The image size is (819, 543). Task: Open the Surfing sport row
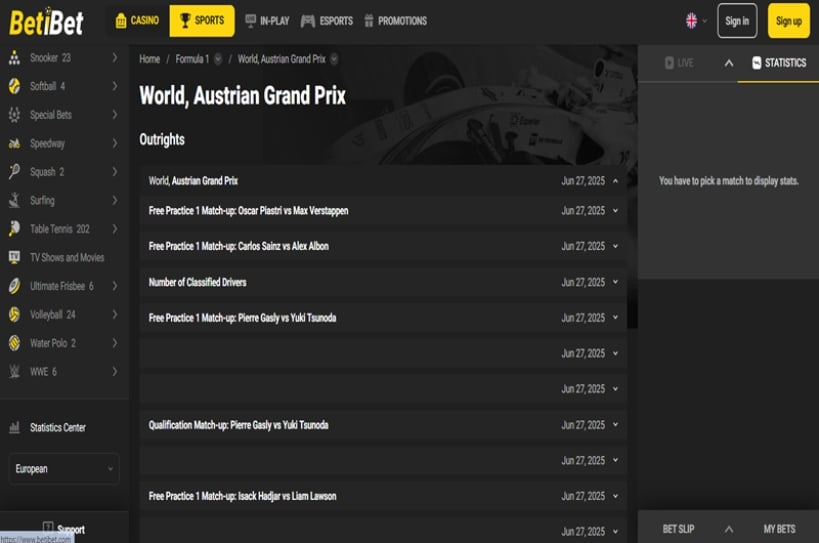(x=64, y=200)
